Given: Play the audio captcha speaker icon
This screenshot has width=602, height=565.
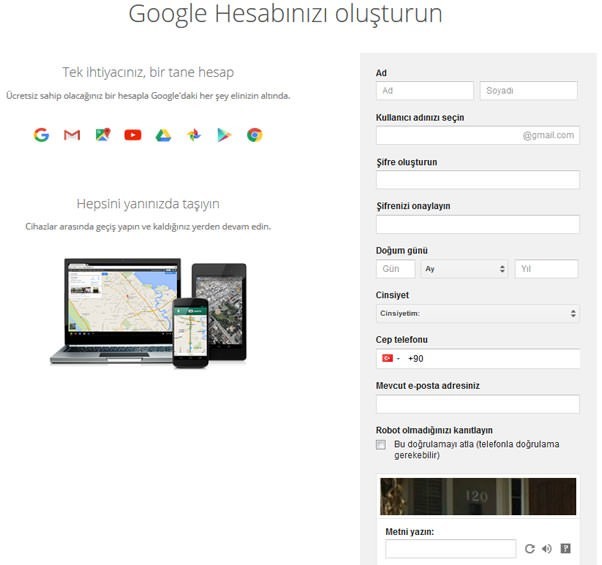Looking at the screenshot, I should (547, 549).
